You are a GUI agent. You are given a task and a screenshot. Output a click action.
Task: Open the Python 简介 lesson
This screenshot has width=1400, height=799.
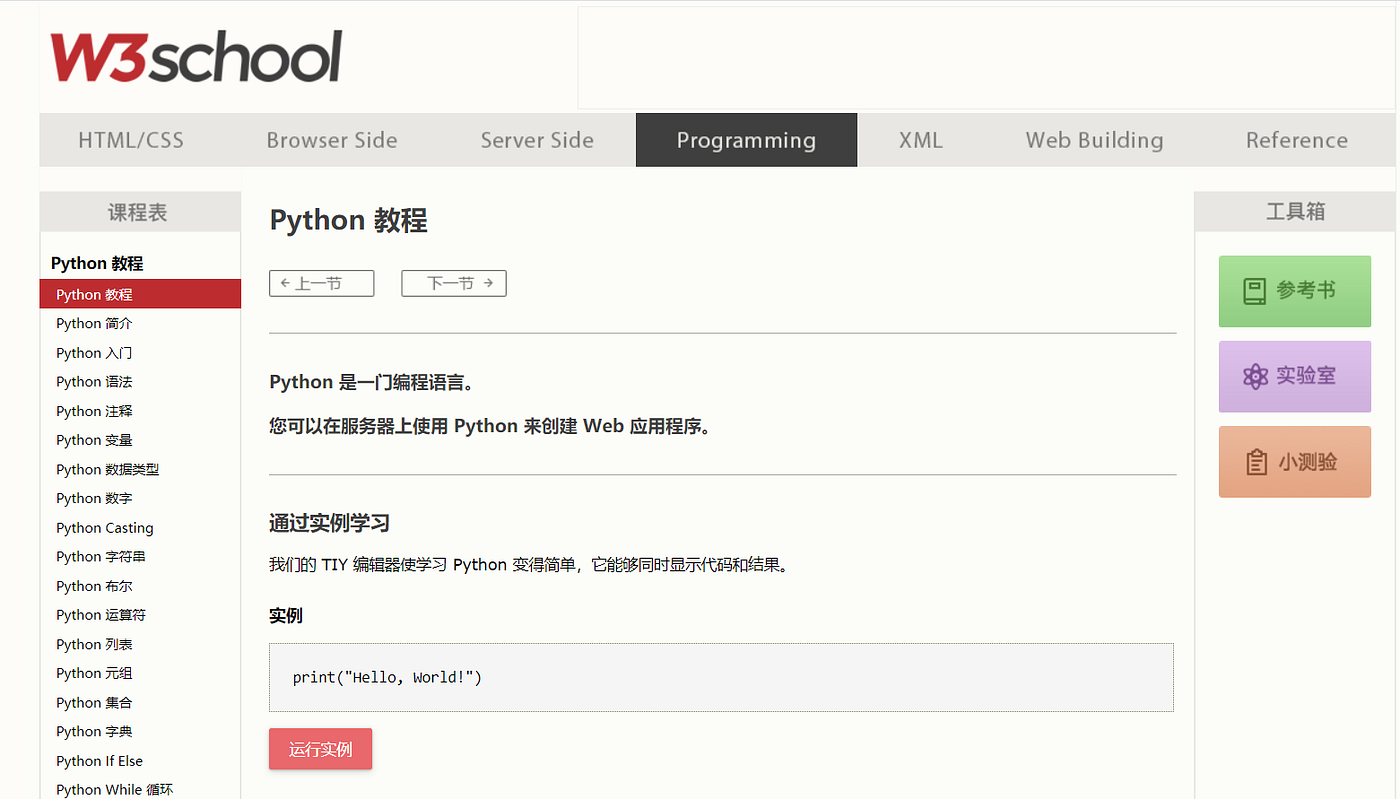point(94,323)
